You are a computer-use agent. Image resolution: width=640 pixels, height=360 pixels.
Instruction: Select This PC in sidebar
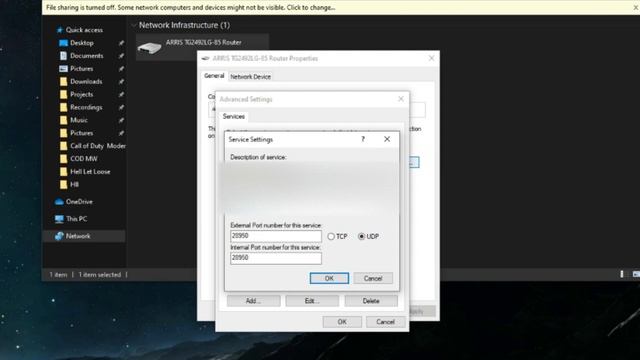76,219
